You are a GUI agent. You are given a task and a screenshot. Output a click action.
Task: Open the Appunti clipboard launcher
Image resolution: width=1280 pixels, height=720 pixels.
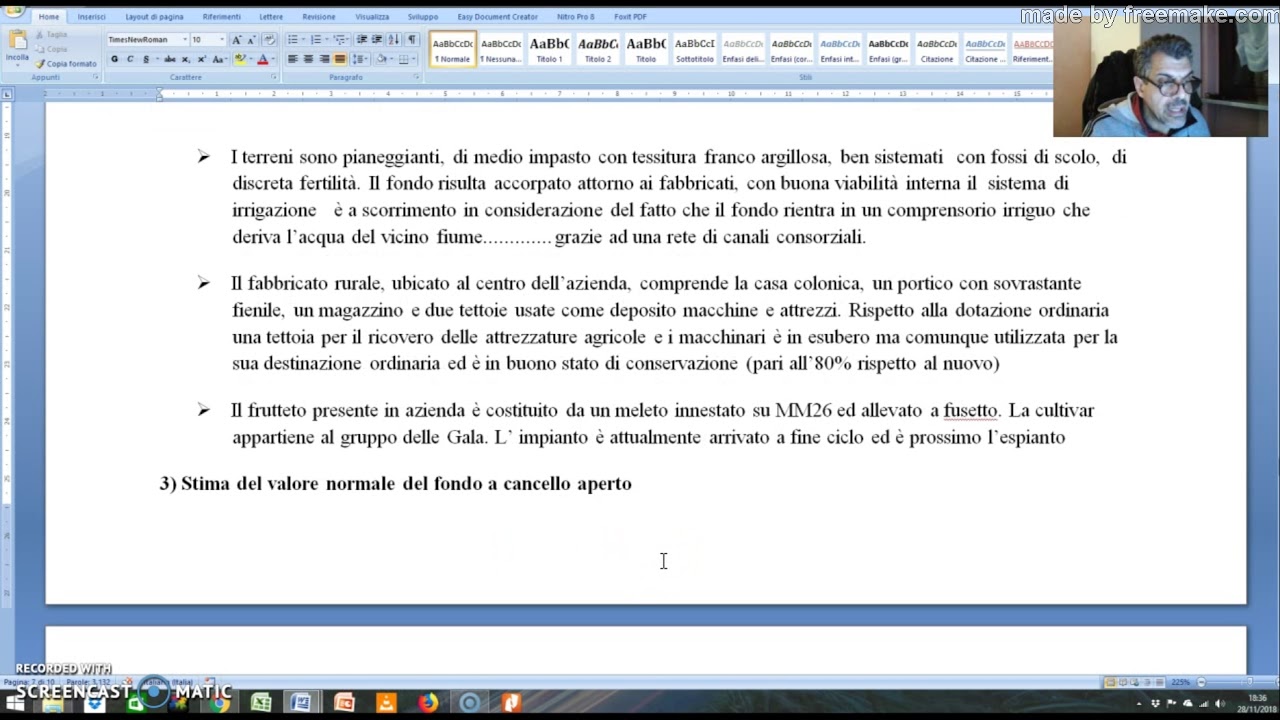tap(96, 77)
